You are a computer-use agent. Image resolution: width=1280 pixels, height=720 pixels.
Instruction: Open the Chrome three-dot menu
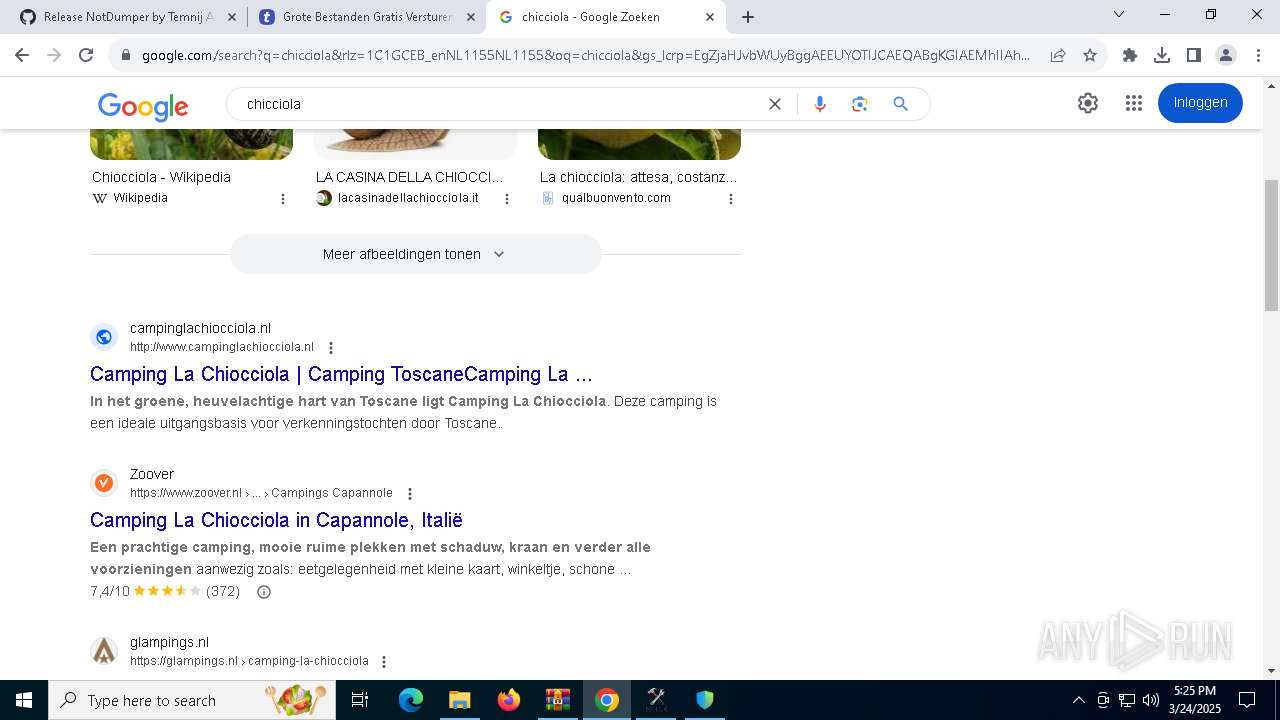point(1258,55)
